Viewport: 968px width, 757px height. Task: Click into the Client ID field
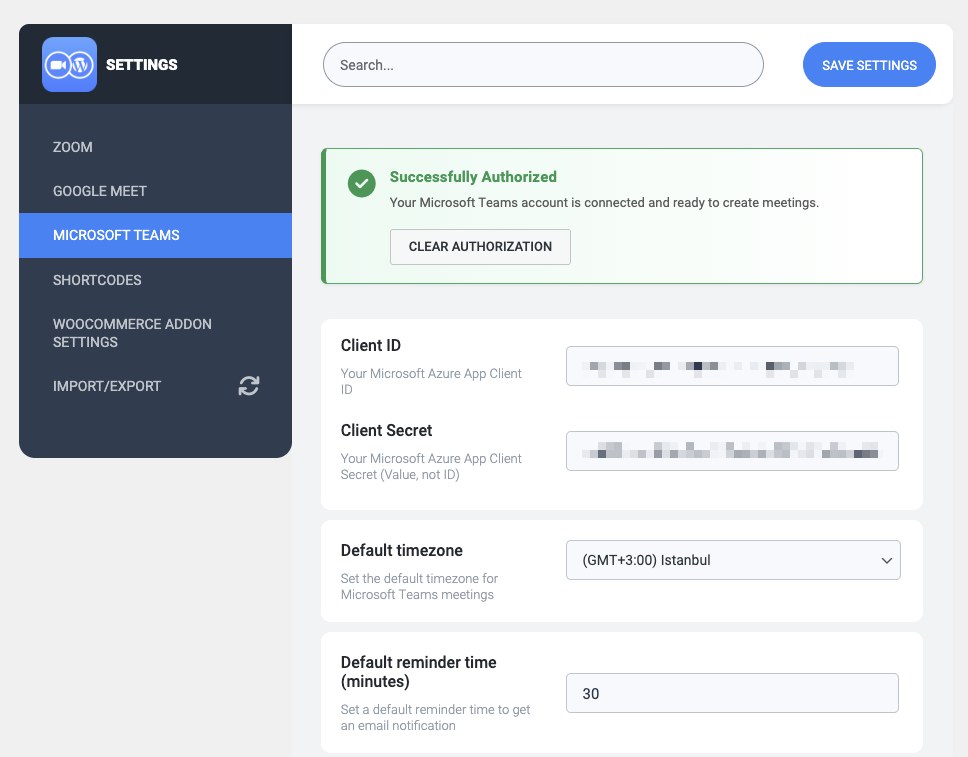[x=732, y=366]
